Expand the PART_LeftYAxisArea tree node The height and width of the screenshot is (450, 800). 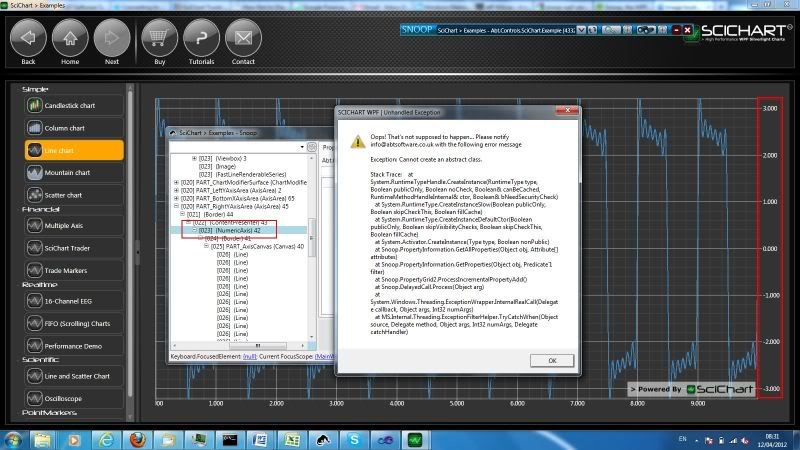pyautogui.click(x=177, y=190)
